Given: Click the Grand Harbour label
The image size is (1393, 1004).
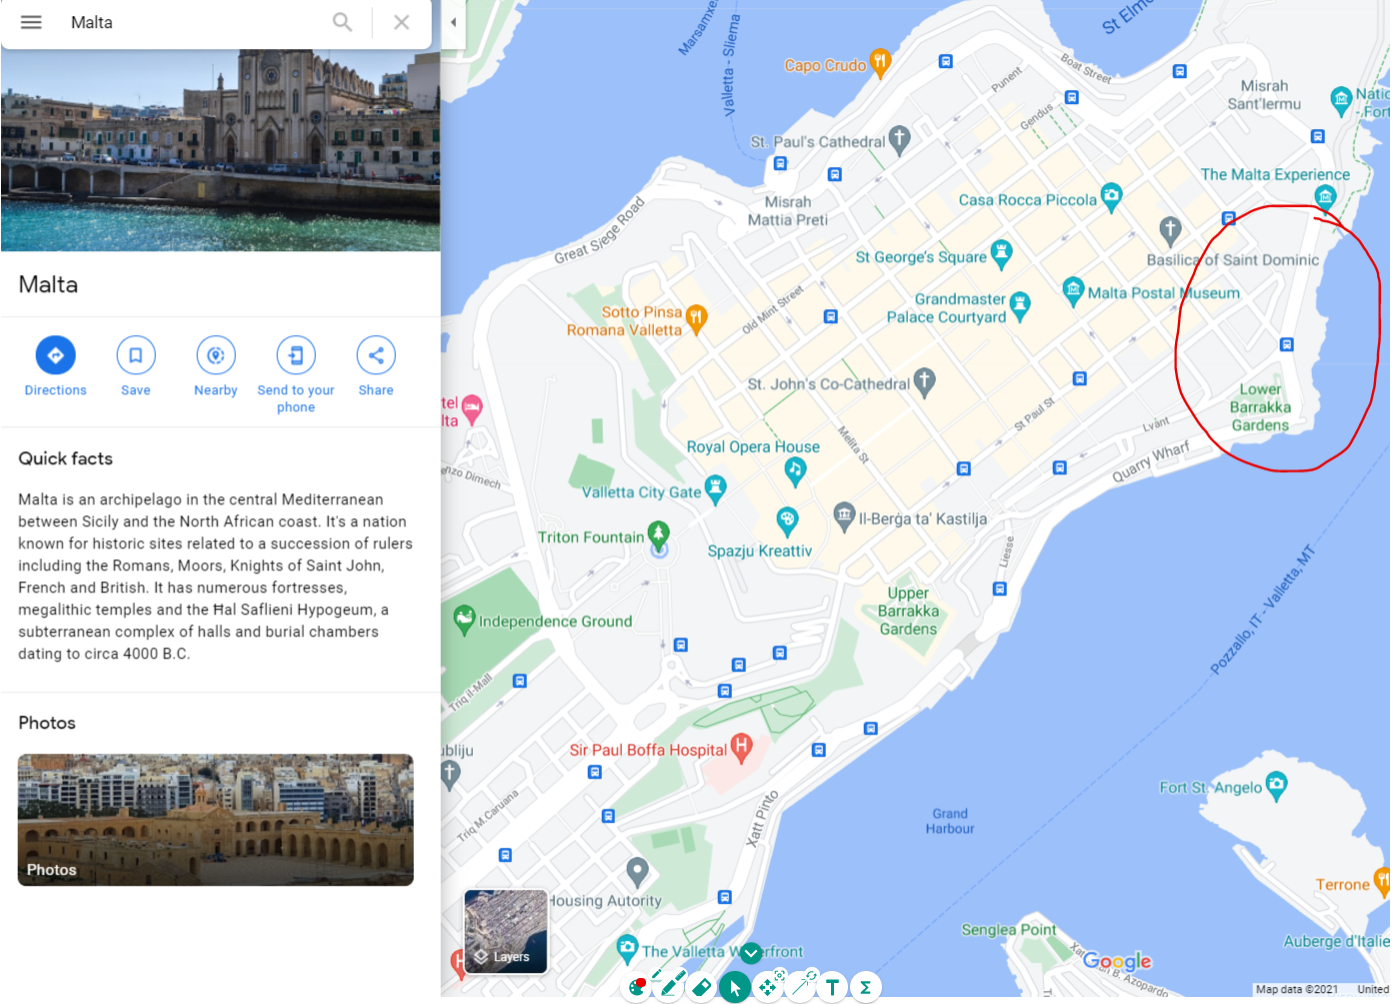Looking at the screenshot, I should pos(950,821).
